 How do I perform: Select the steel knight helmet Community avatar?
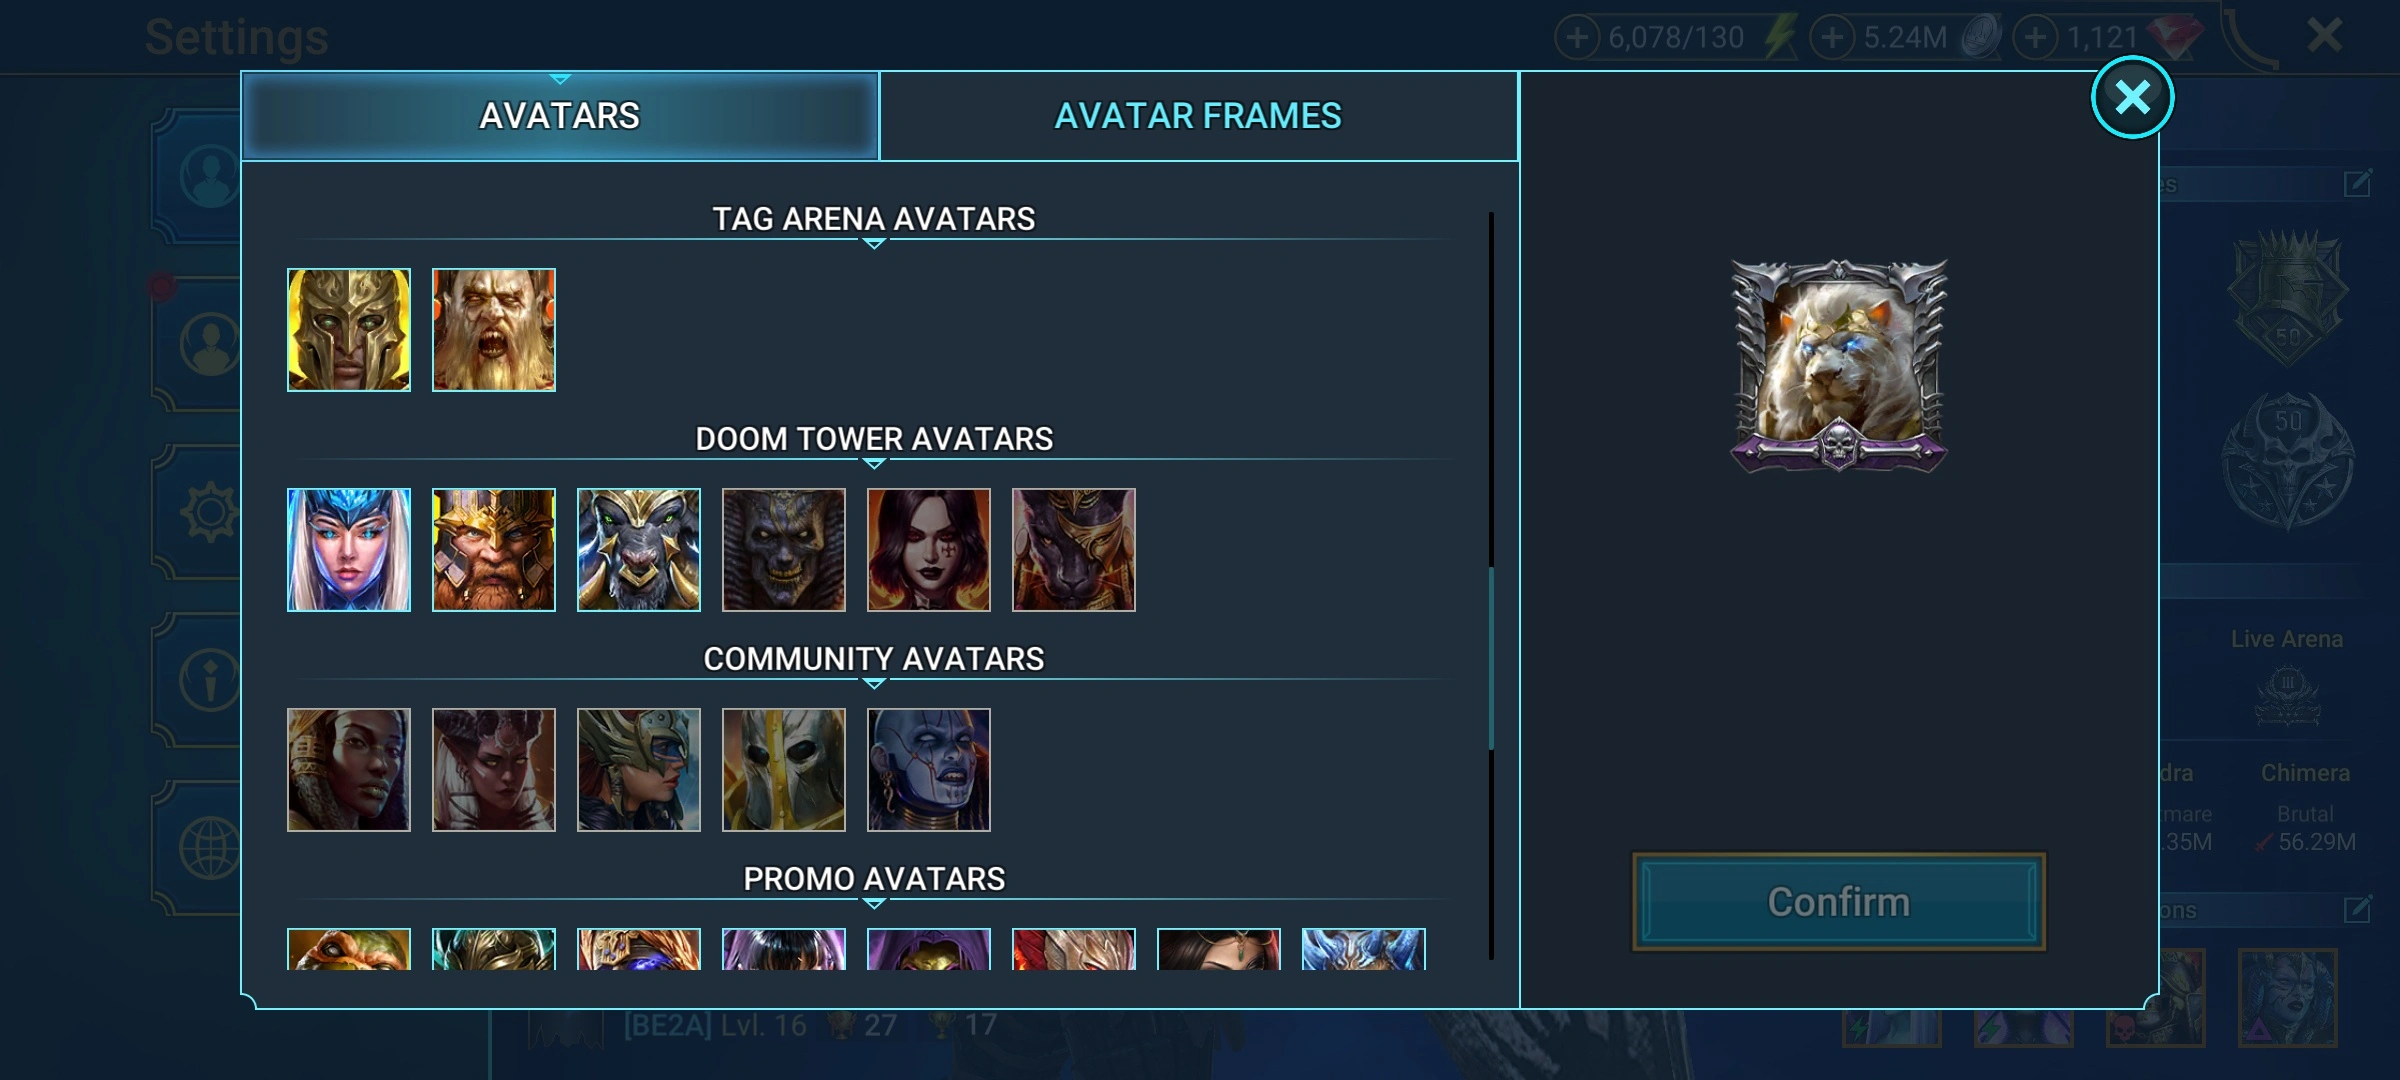783,770
